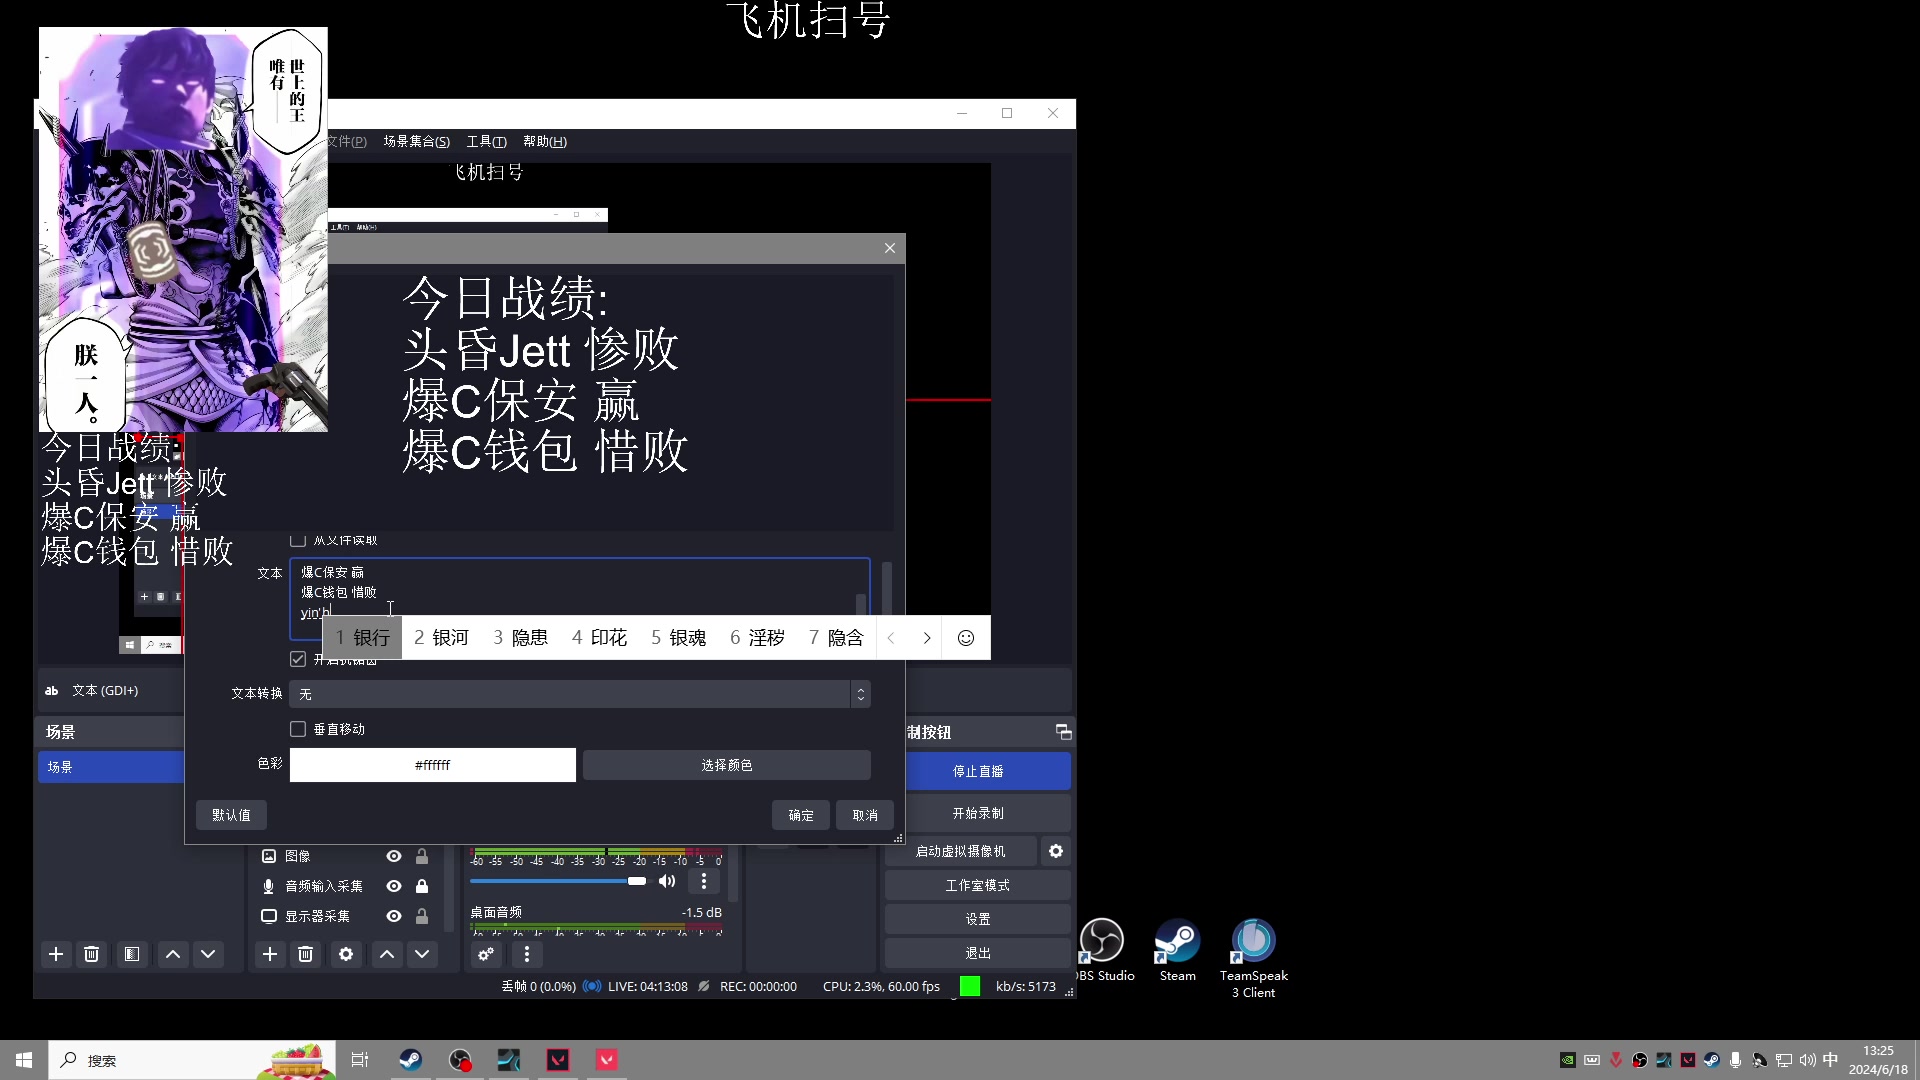
Task: Move the selected source up
Action: tap(387, 954)
